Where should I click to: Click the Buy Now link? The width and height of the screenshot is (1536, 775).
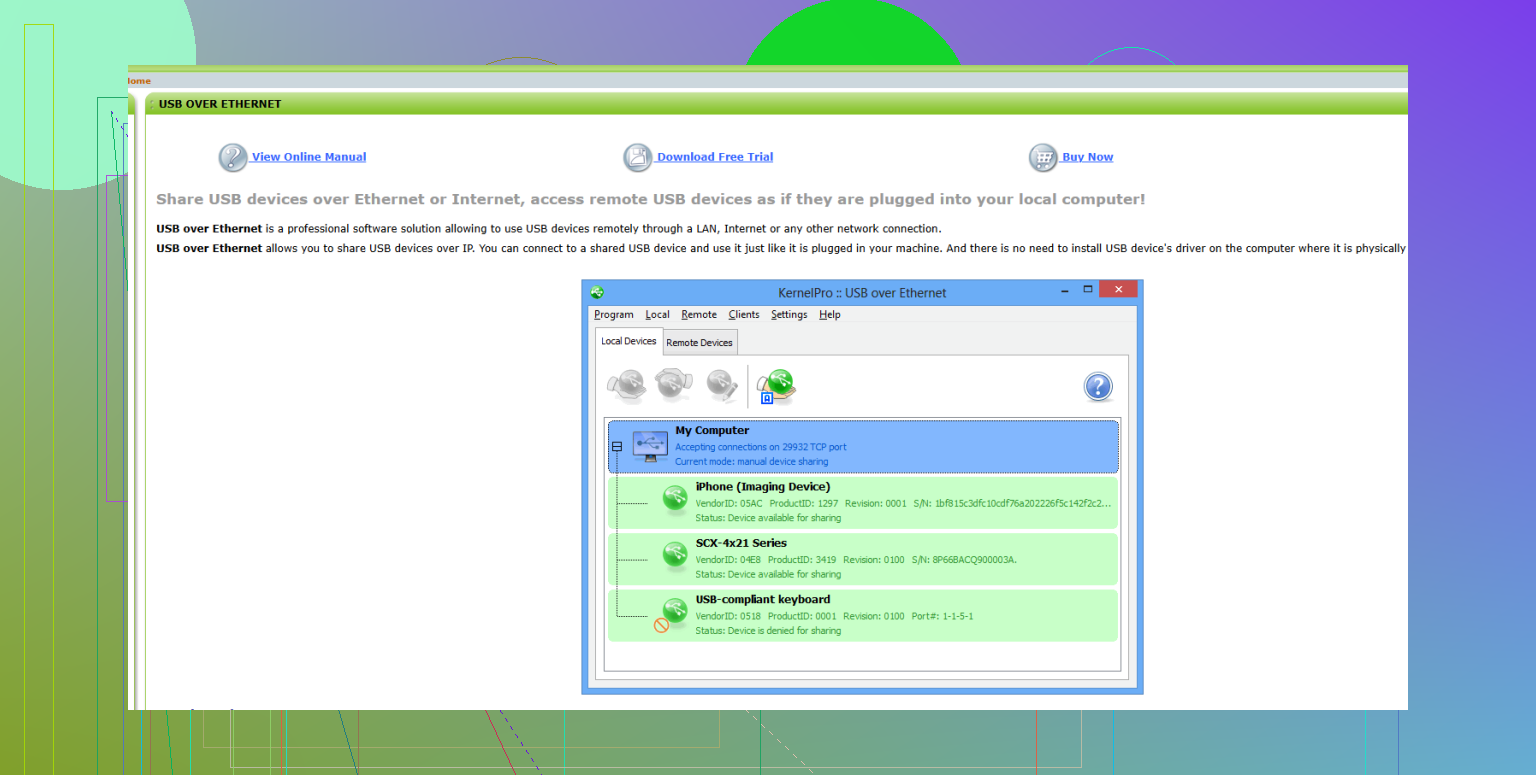click(1087, 157)
